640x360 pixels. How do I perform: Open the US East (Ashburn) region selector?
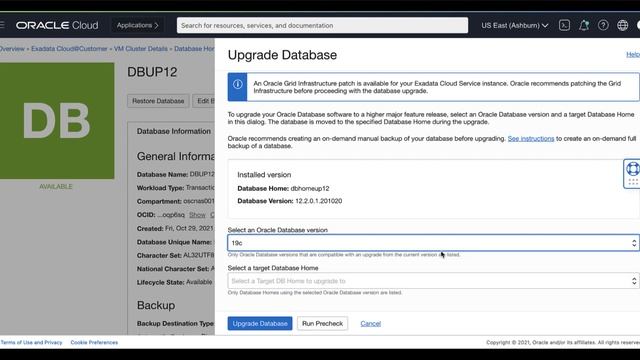[514, 25]
